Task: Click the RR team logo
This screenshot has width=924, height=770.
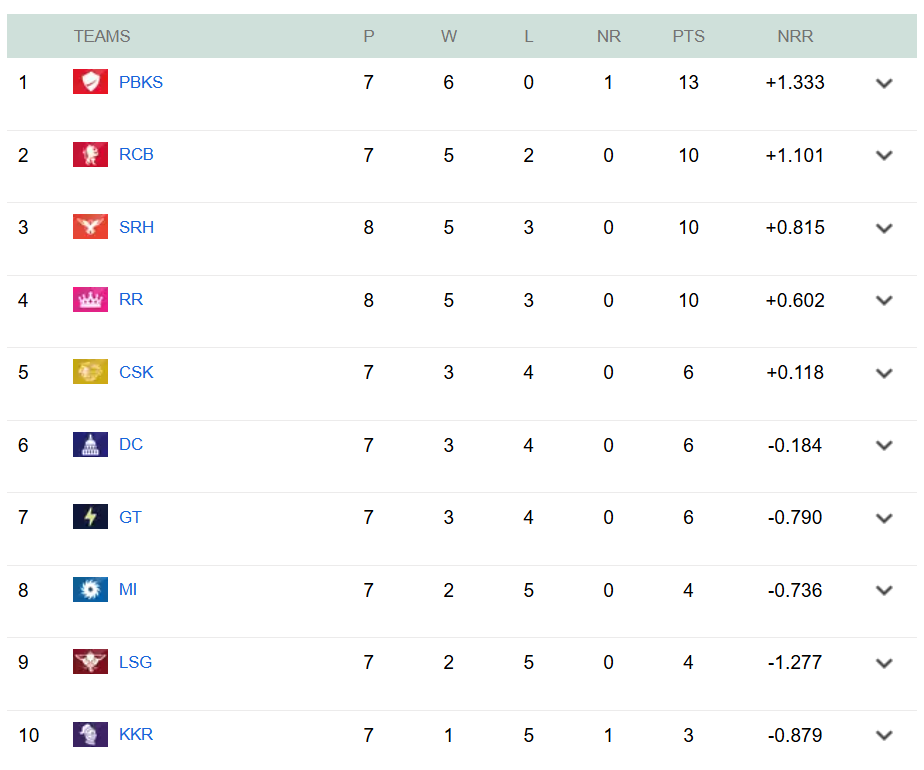Action: (90, 299)
